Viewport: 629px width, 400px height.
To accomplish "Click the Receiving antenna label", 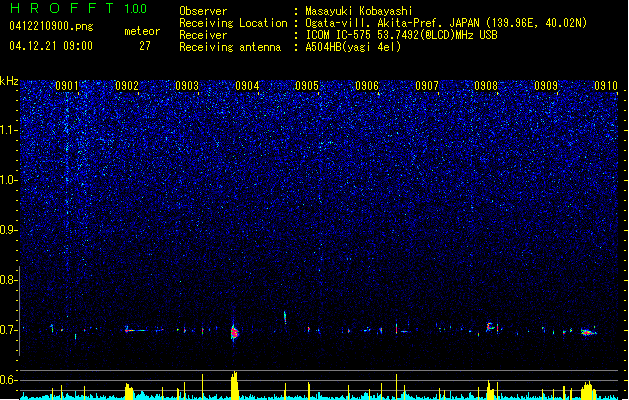I will coord(230,47).
